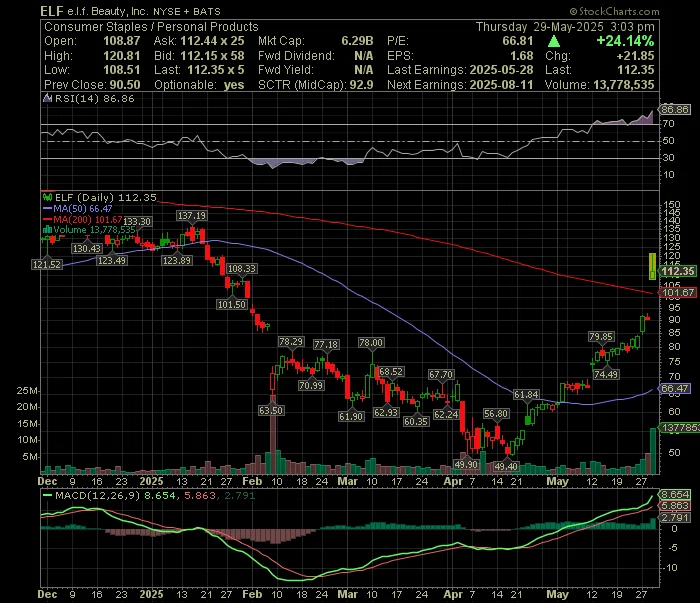Click the MA(200) axis tag 101.67
700x603 pixels.
[678, 293]
